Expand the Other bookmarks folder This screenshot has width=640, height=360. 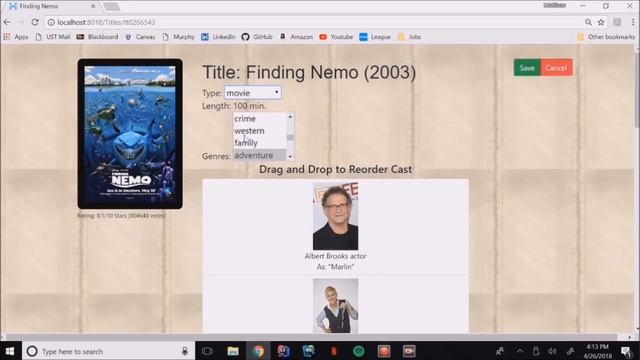606,37
